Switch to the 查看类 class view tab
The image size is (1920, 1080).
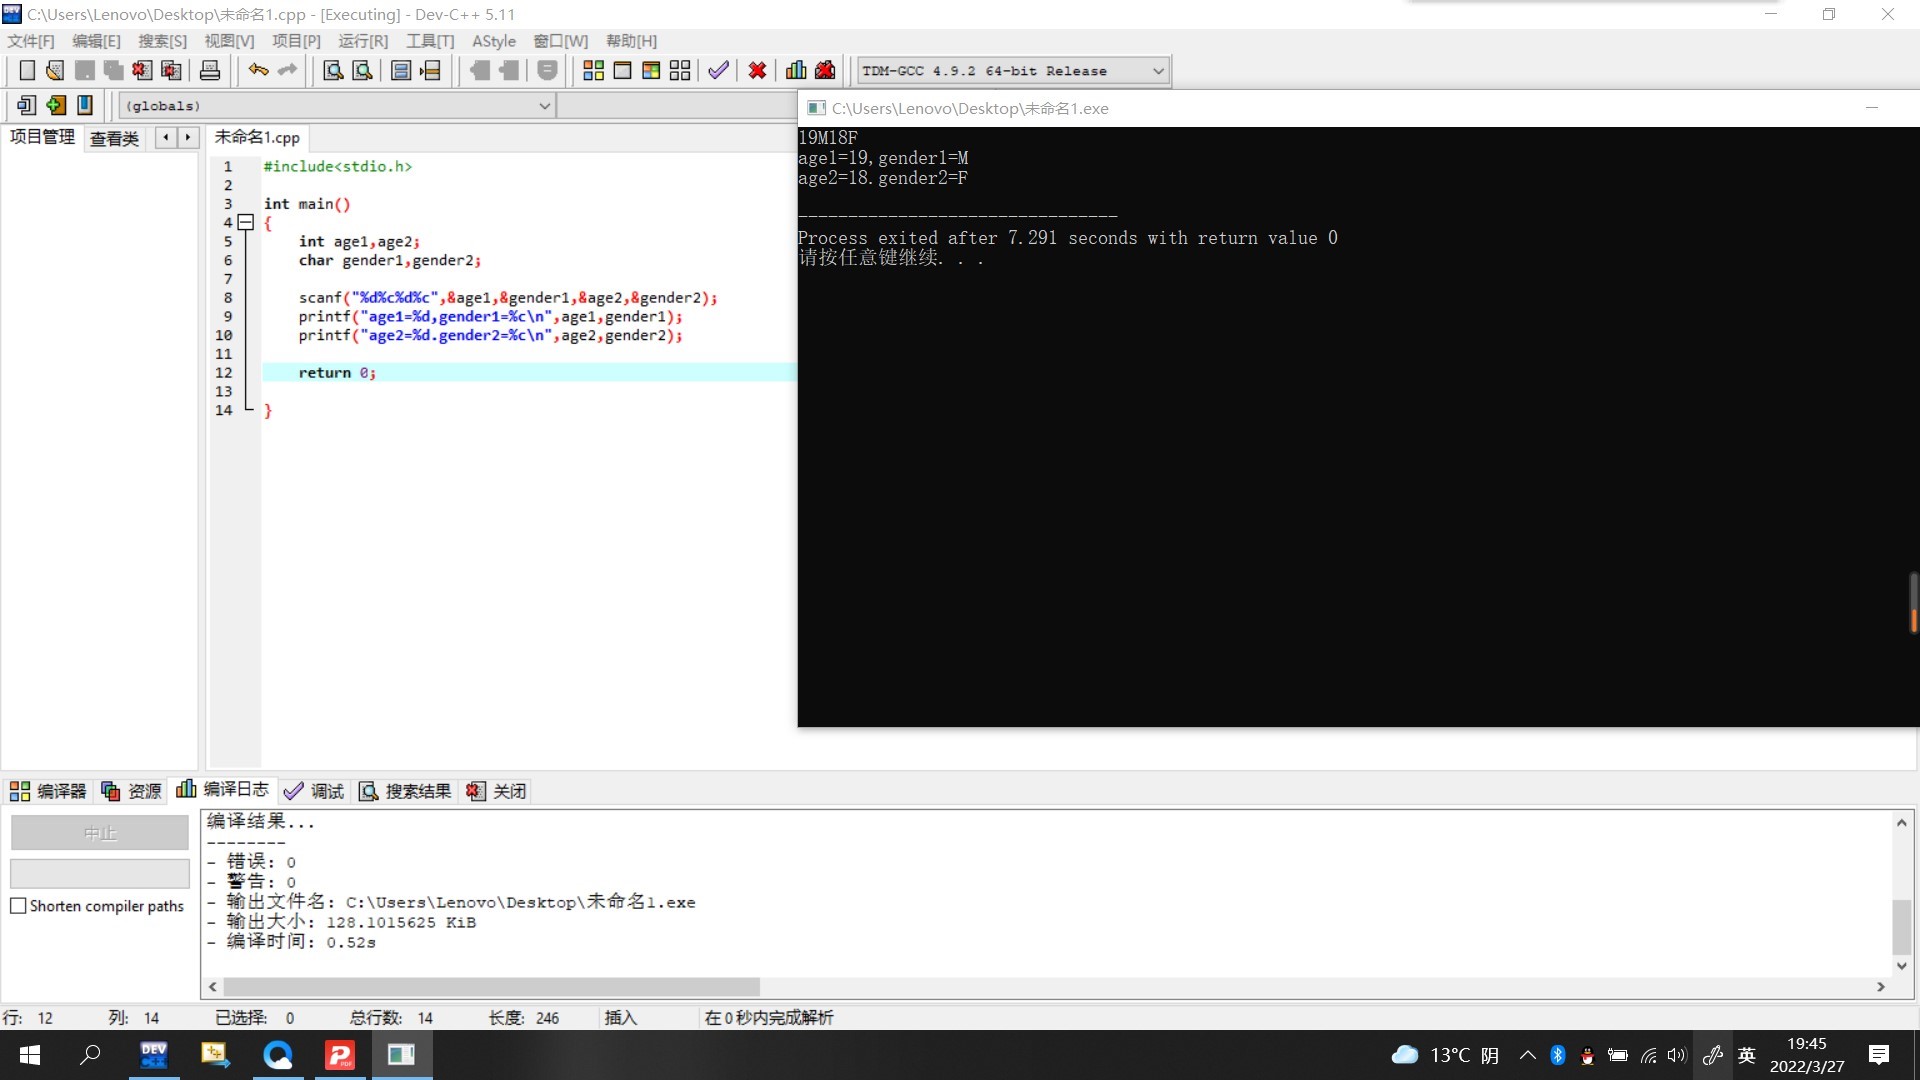114,138
